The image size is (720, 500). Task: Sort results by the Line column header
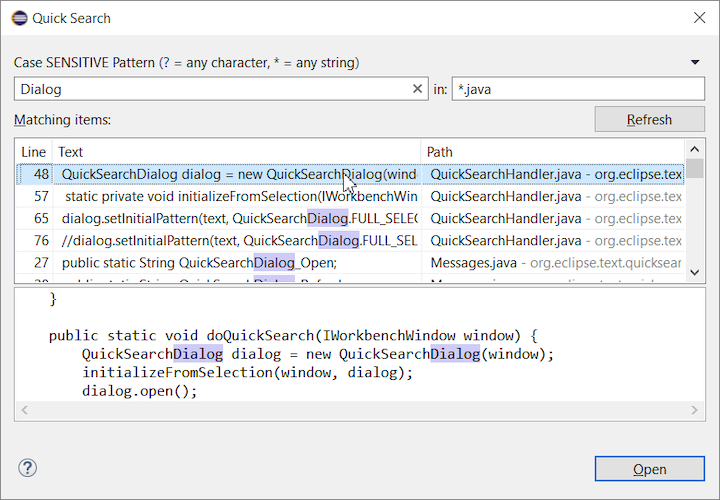click(34, 152)
